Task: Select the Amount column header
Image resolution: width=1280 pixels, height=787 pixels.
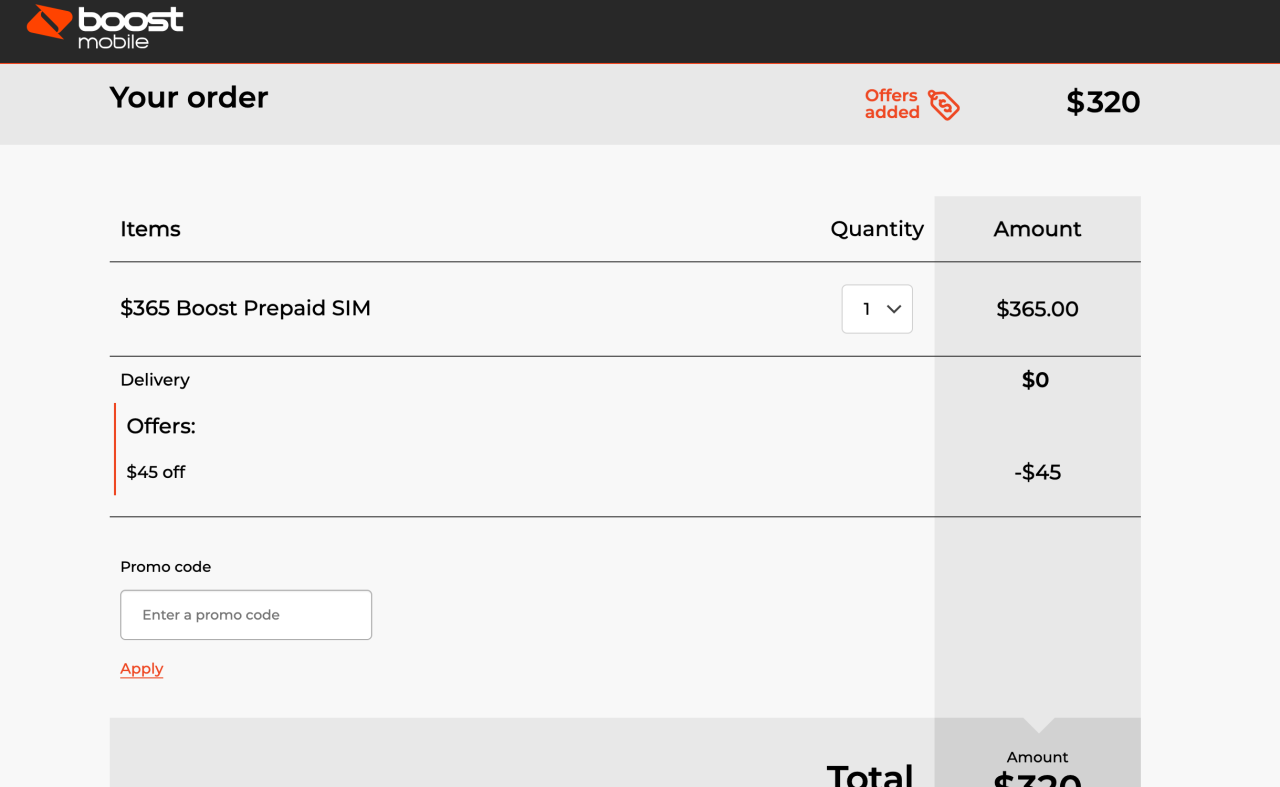Action: coord(1037,229)
